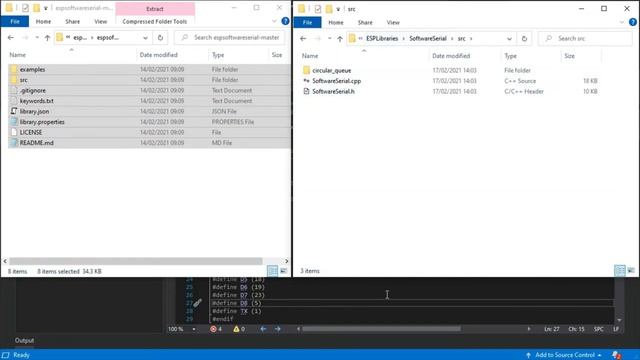Expand the ribbon in src Explorer window

pyautogui.click(x=622, y=22)
